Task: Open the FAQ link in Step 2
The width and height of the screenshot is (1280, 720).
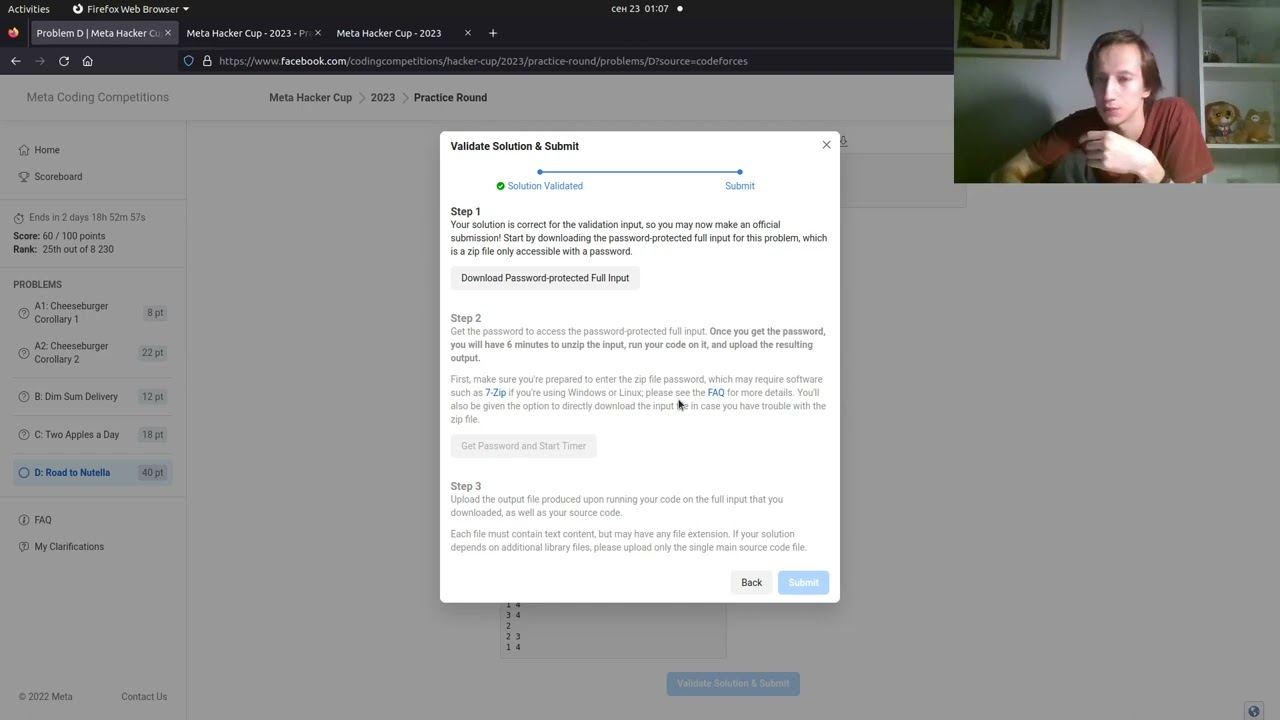Action: point(716,393)
